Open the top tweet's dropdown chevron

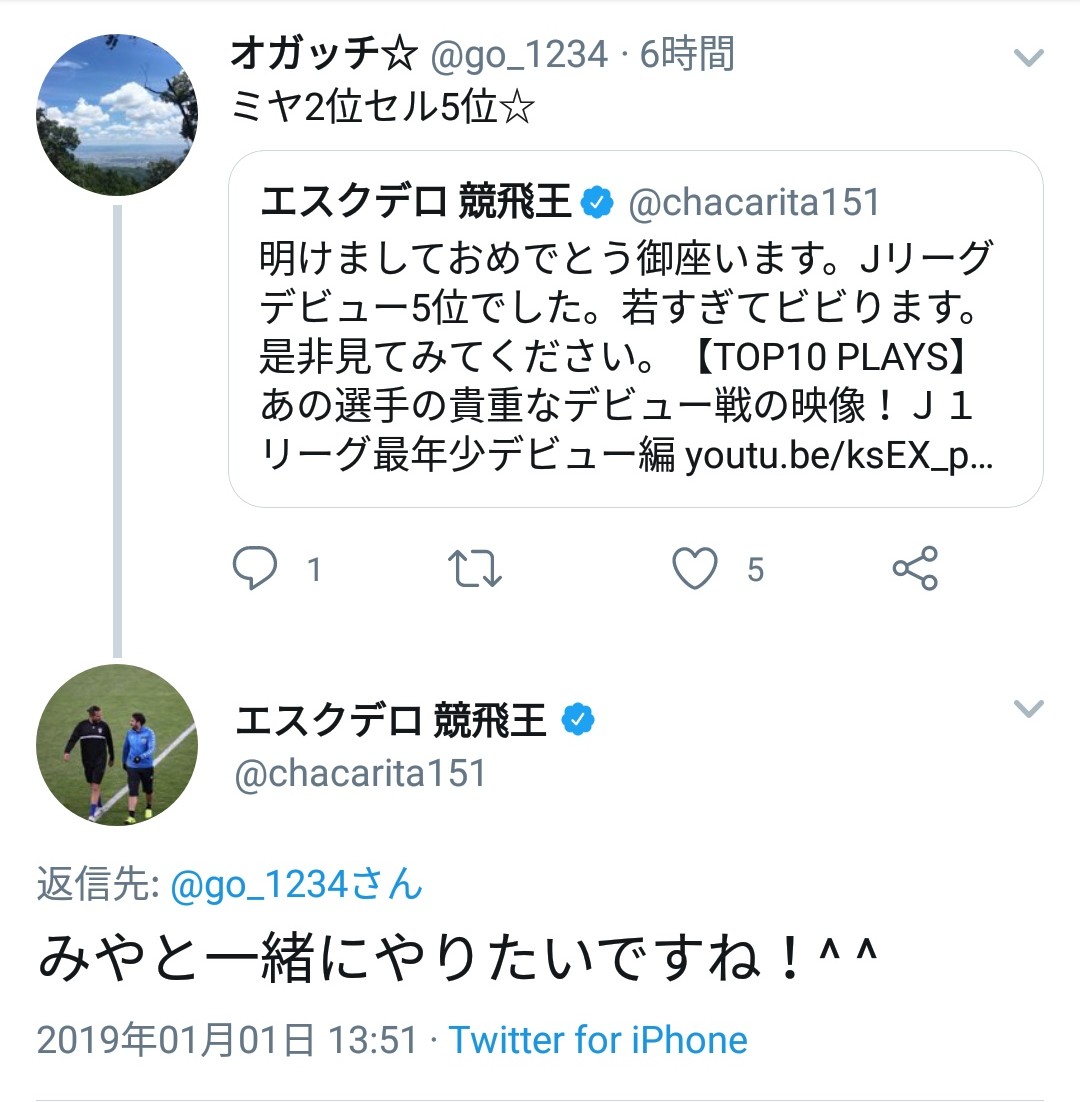coord(1028,58)
